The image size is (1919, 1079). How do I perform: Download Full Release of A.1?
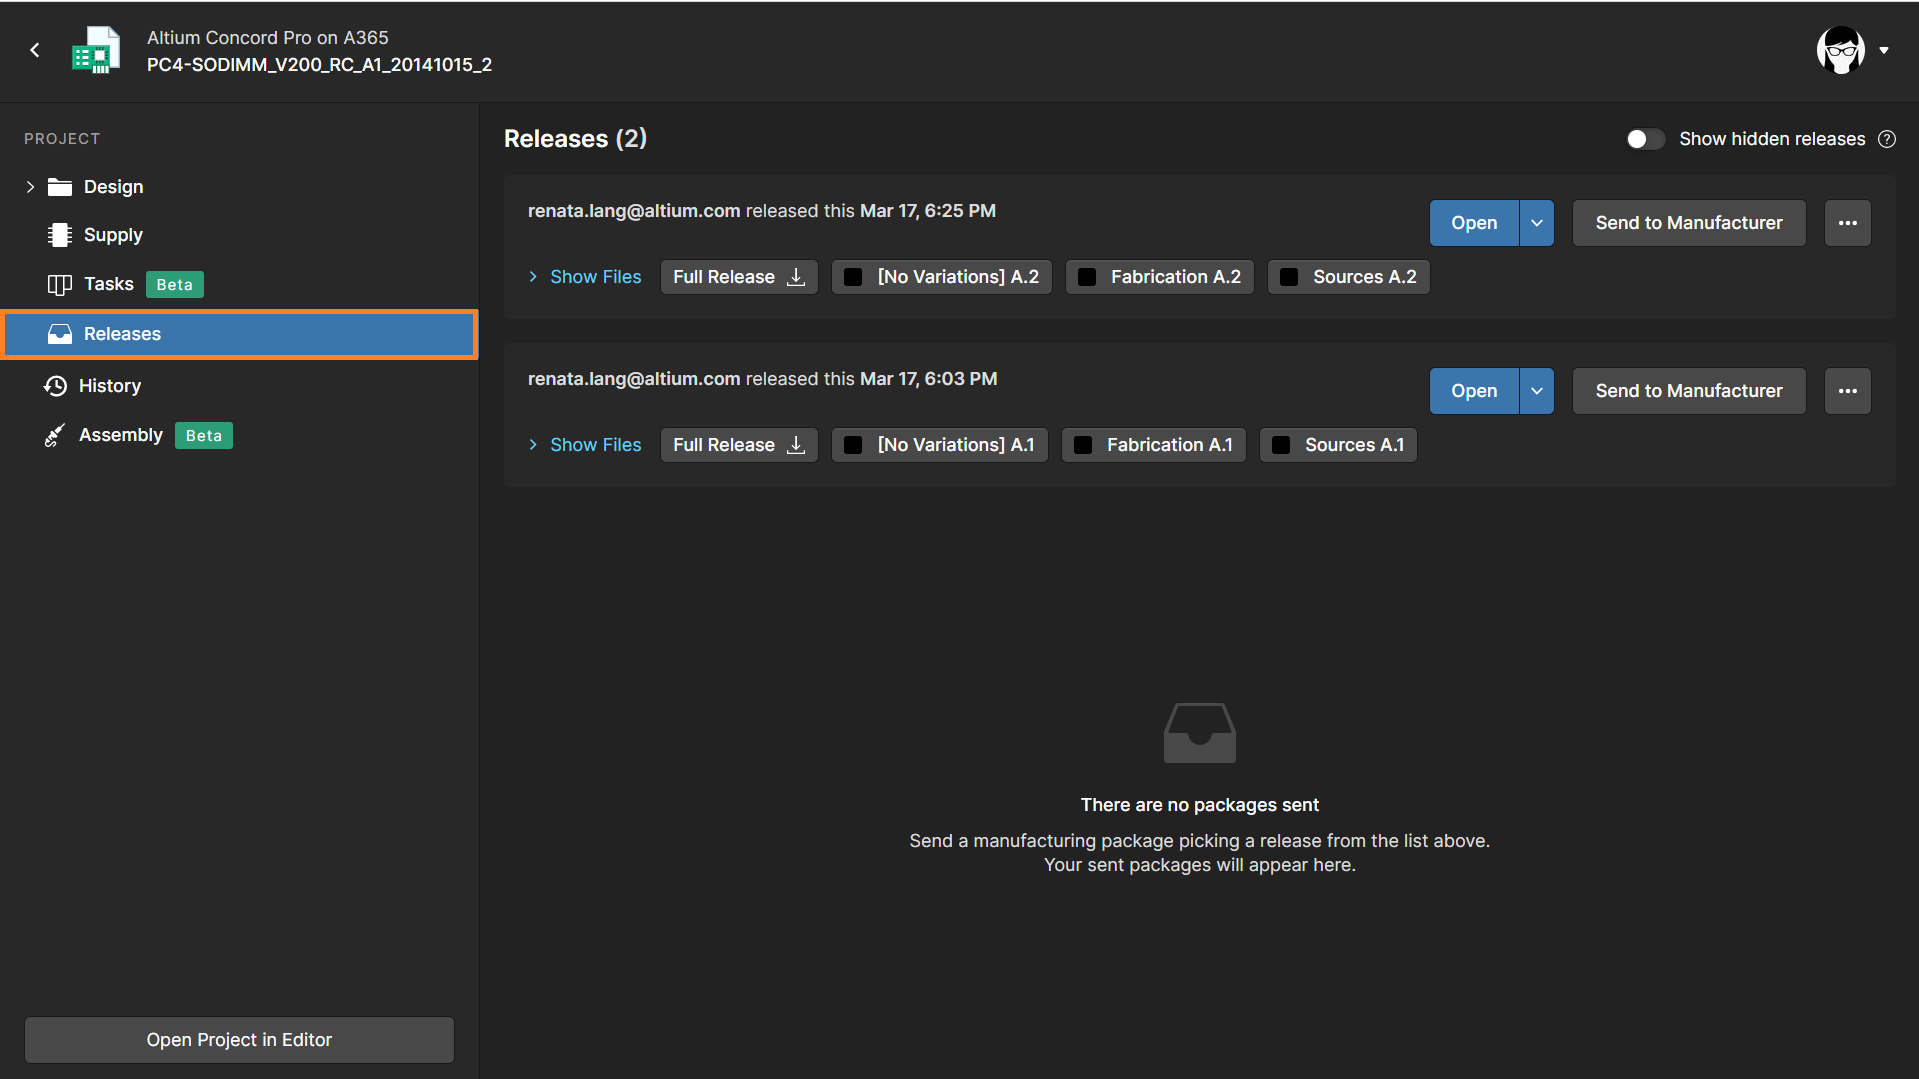coord(739,445)
